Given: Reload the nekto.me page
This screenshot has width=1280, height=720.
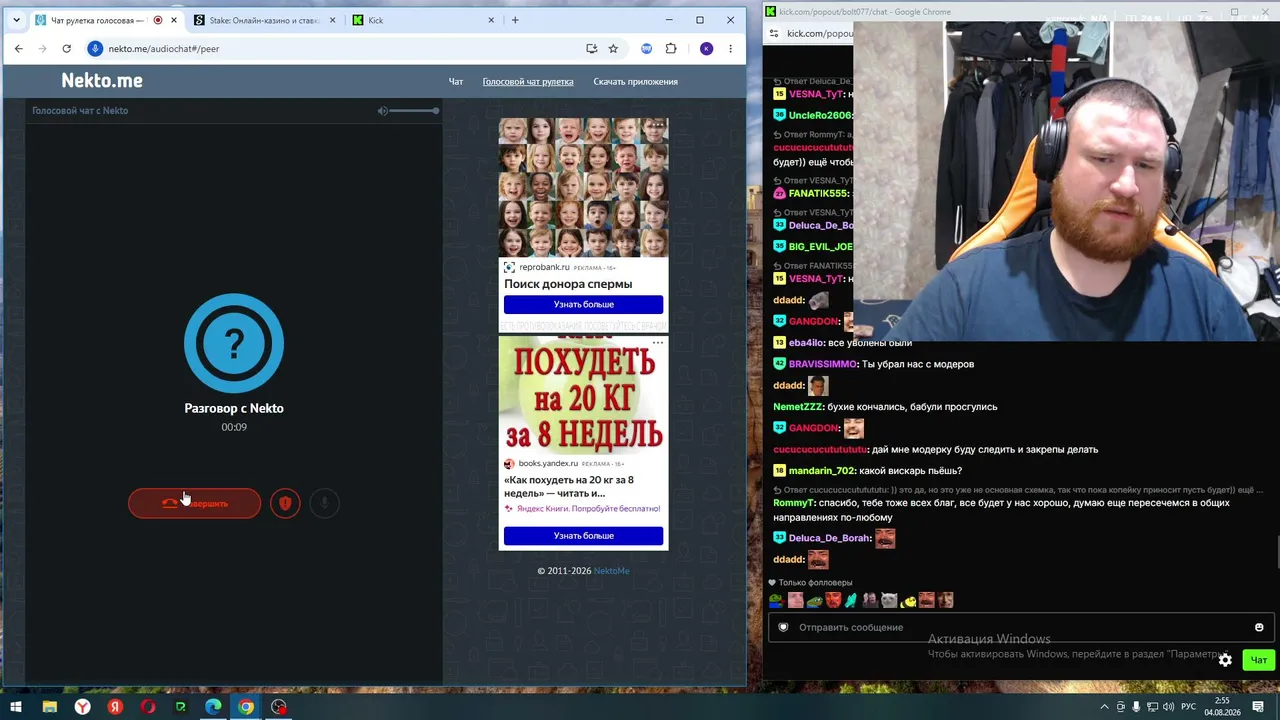Looking at the screenshot, I should [66, 48].
